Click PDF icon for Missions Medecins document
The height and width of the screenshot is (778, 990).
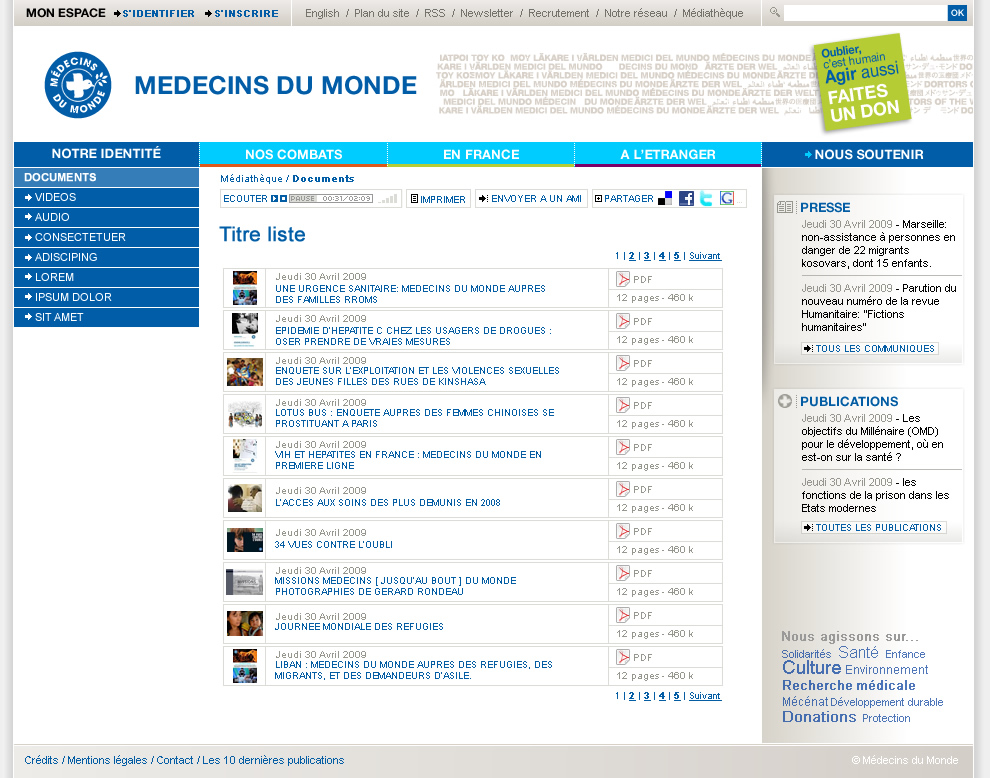(x=623, y=573)
